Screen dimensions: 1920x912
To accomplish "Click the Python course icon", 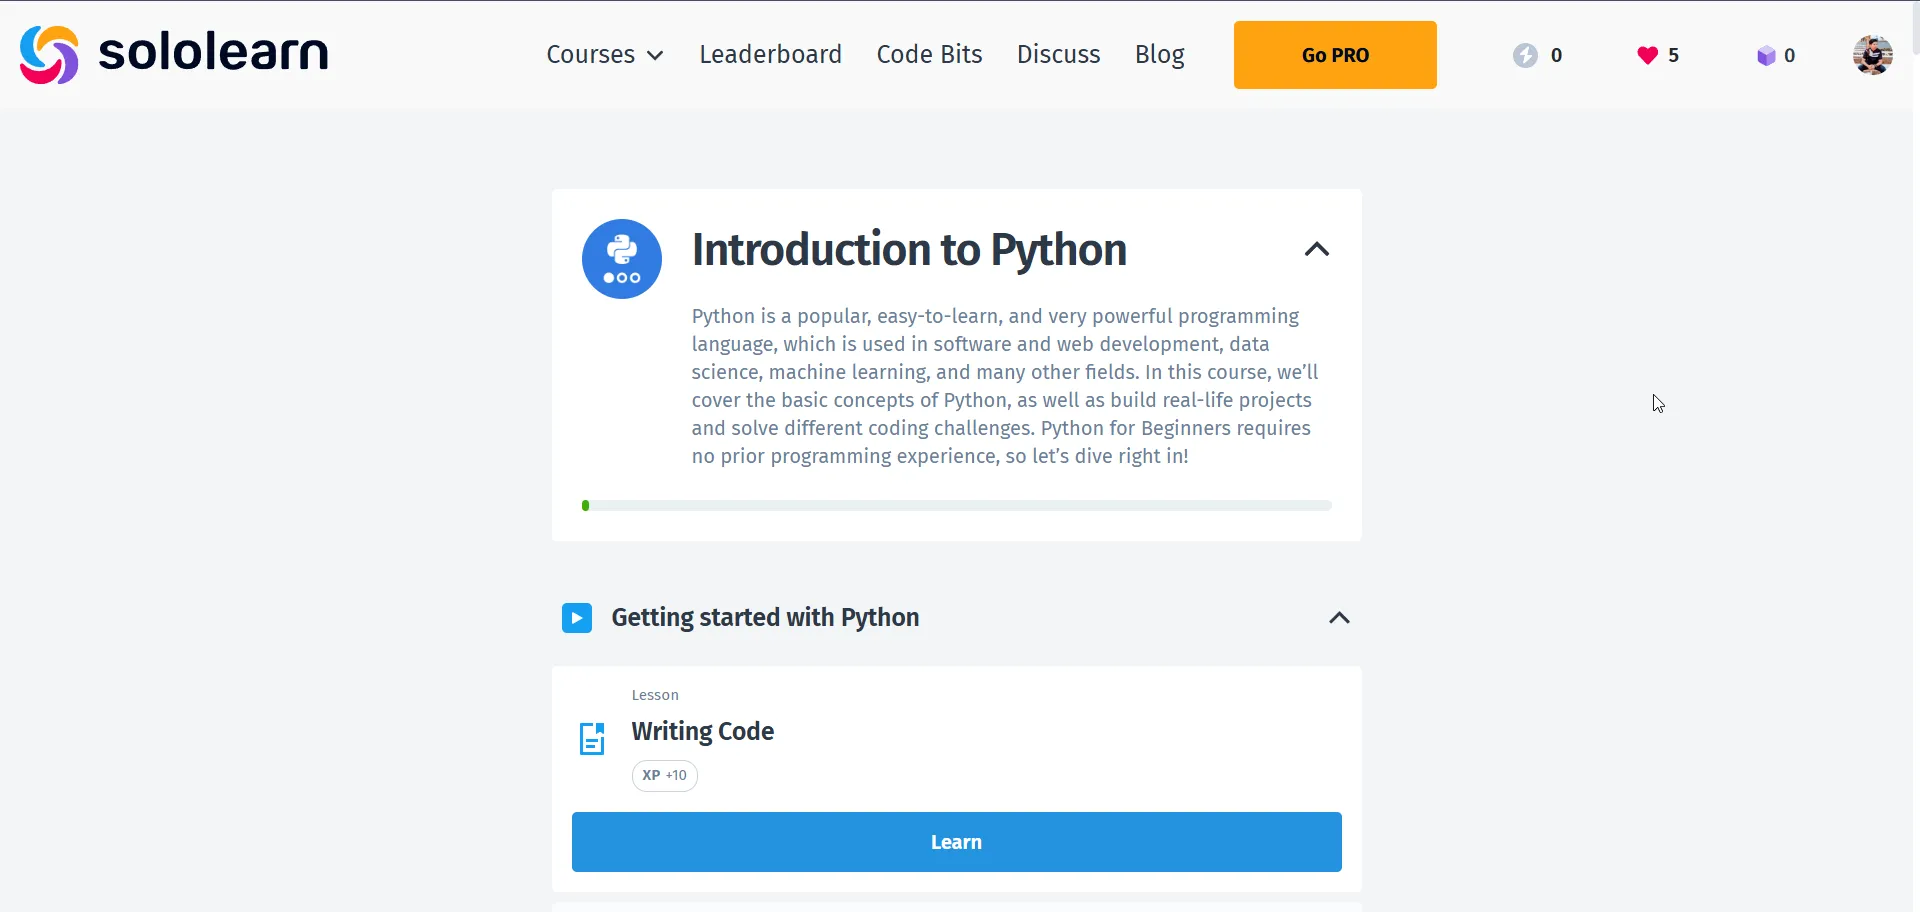I will (x=621, y=258).
